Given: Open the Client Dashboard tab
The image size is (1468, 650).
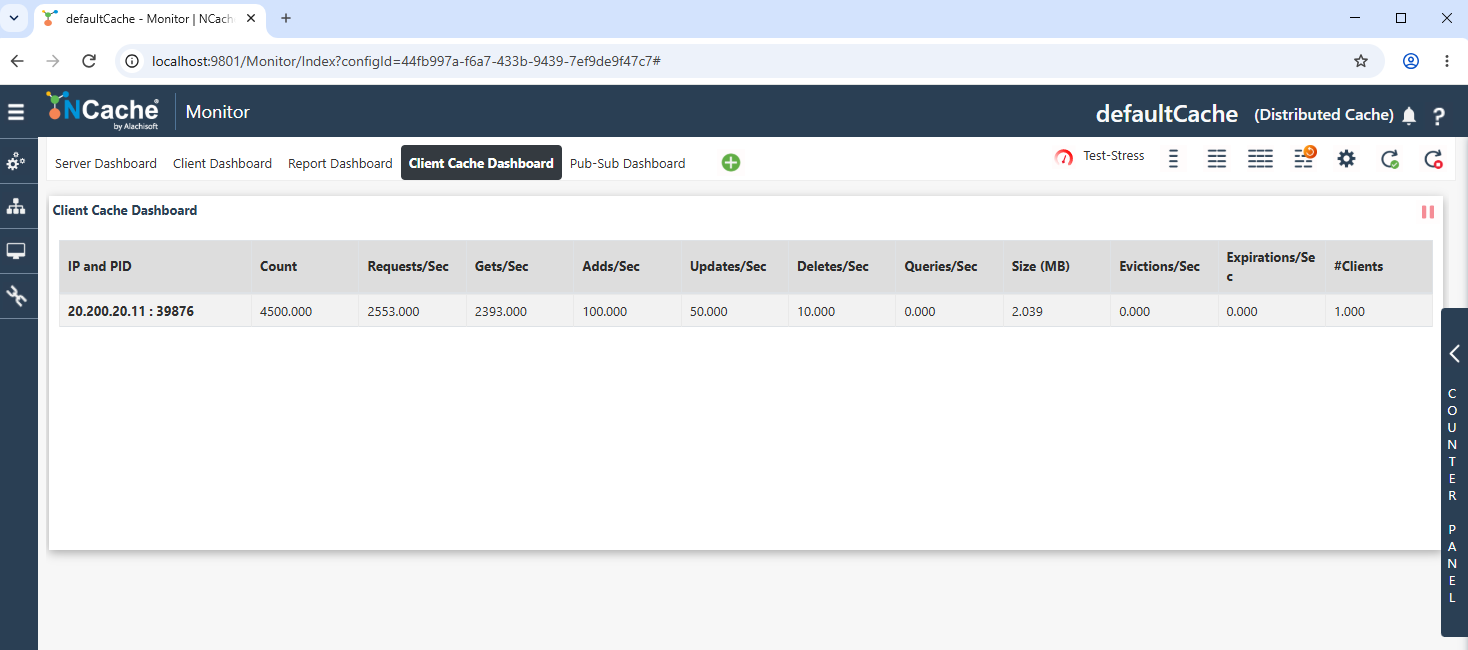Looking at the screenshot, I should pyautogui.click(x=222, y=163).
